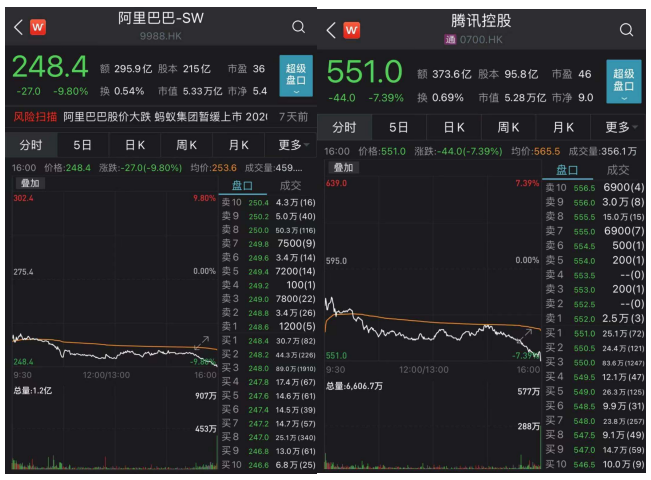This screenshot has height=480, width=651.
Task: Select the Tencent 买7 row at 548.0
Action: (x=595, y=421)
